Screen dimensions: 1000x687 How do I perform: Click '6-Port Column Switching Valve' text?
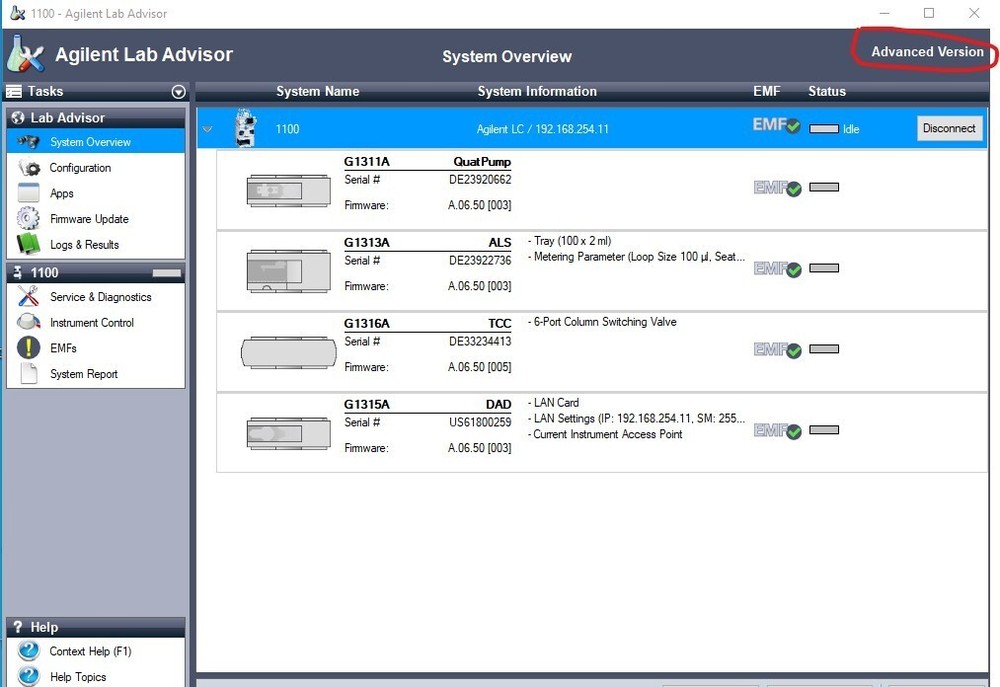[605, 322]
